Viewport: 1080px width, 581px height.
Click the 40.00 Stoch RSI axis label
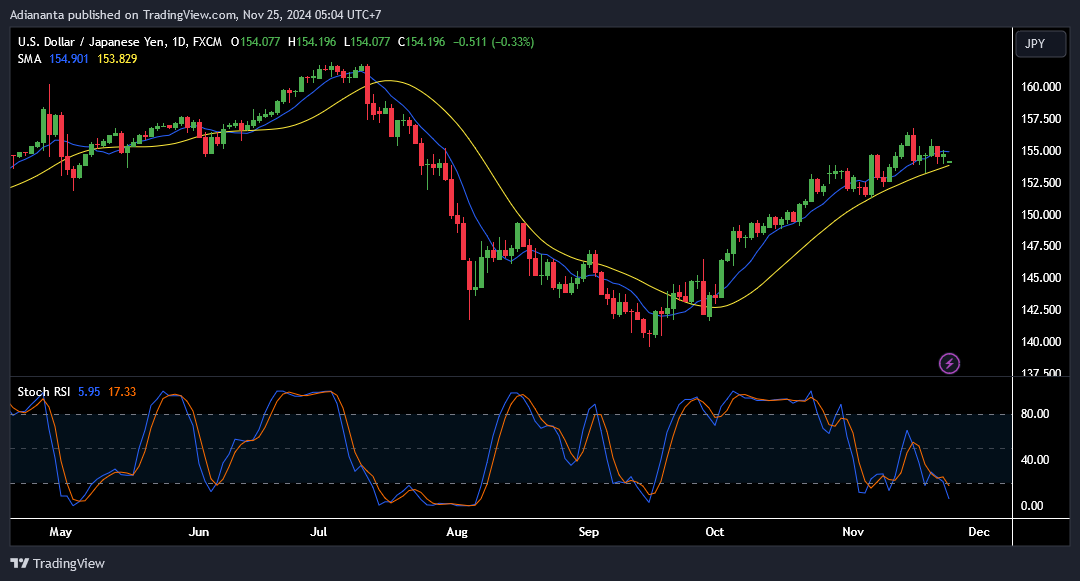point(1035,460)
